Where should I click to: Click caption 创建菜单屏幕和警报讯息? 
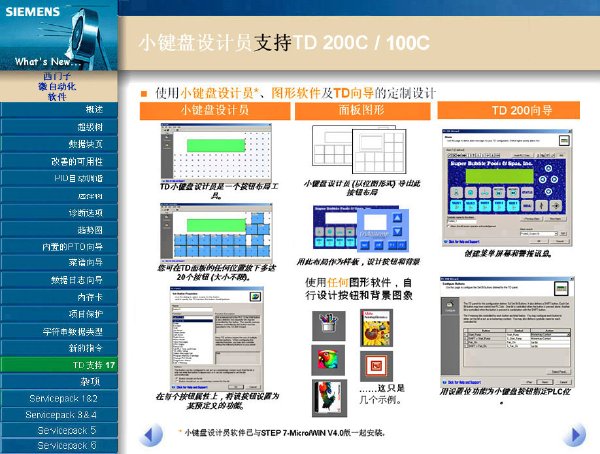[x=508, y=253]
